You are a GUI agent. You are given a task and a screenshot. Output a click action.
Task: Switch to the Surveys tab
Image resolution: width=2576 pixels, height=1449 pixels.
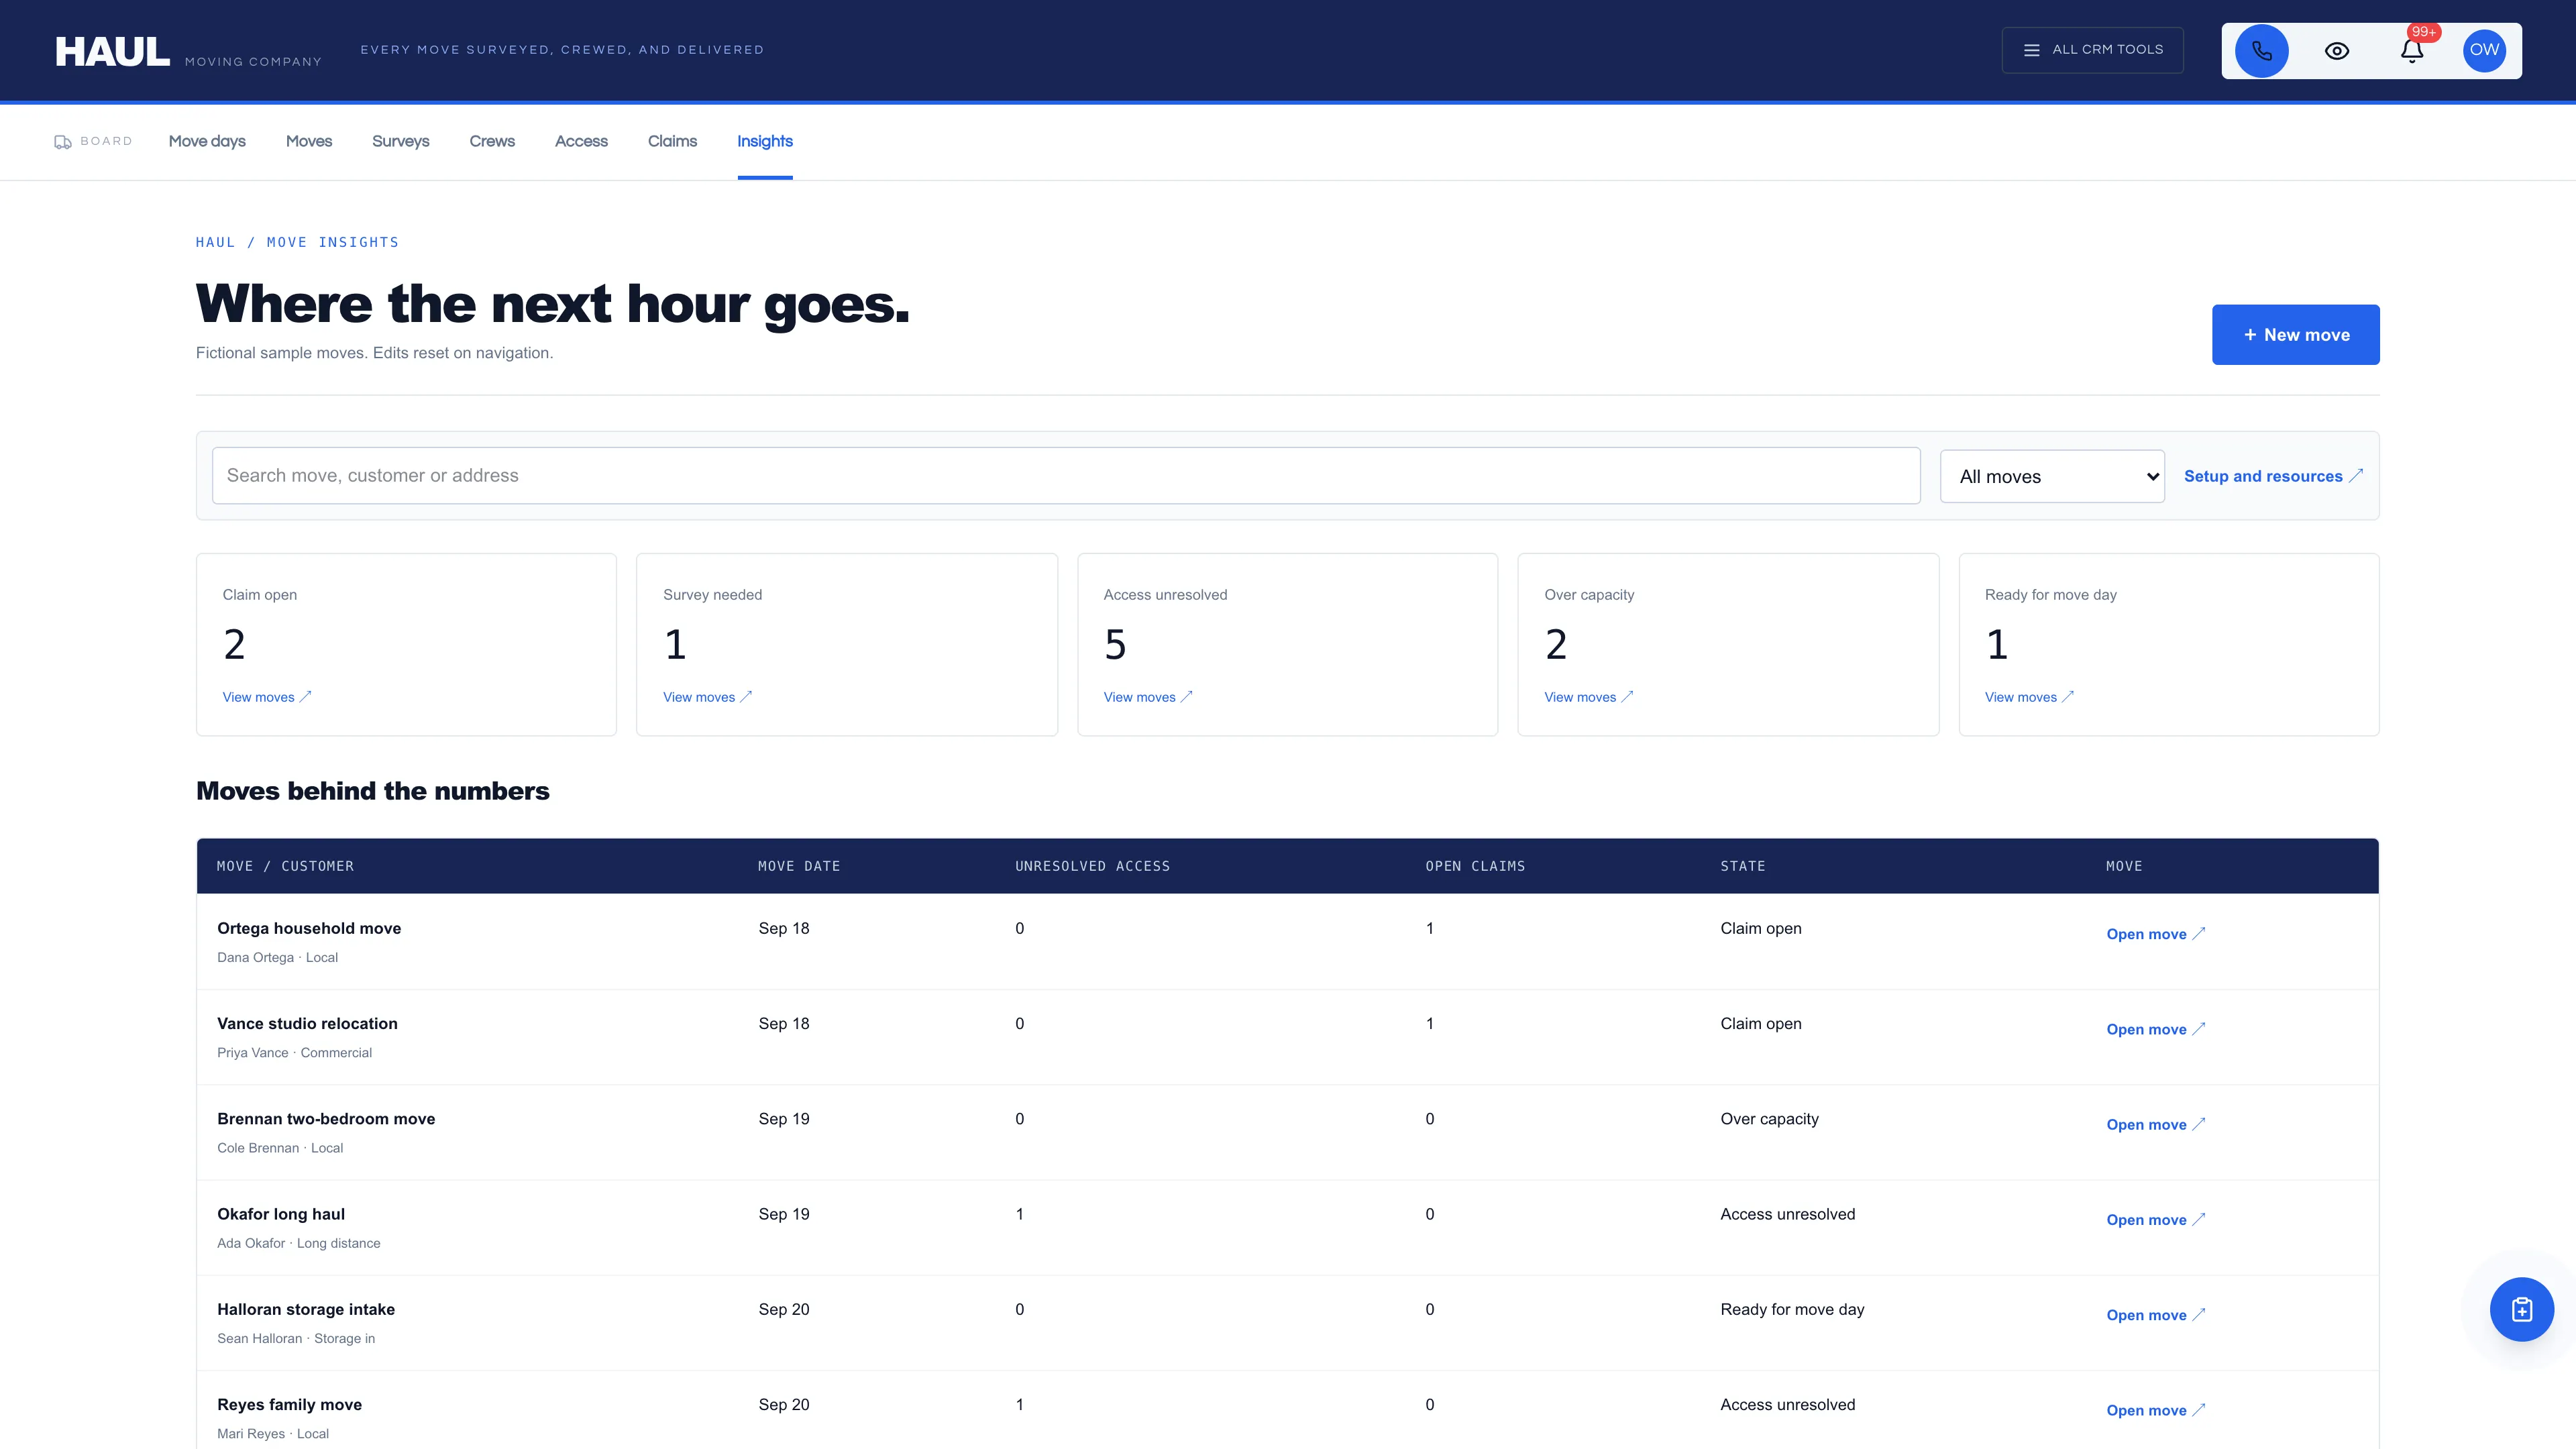[401, 142]
